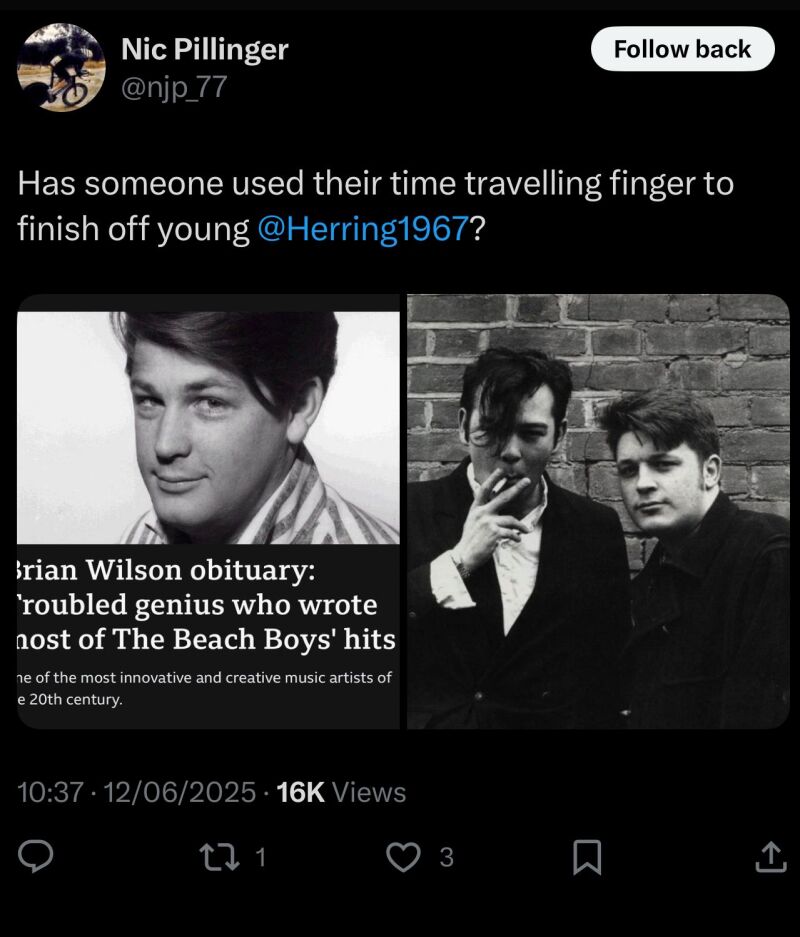Tap the @njp_77 handle
Image resolution: width=800 pixels, height=937 pixels.
pos(173,88)
